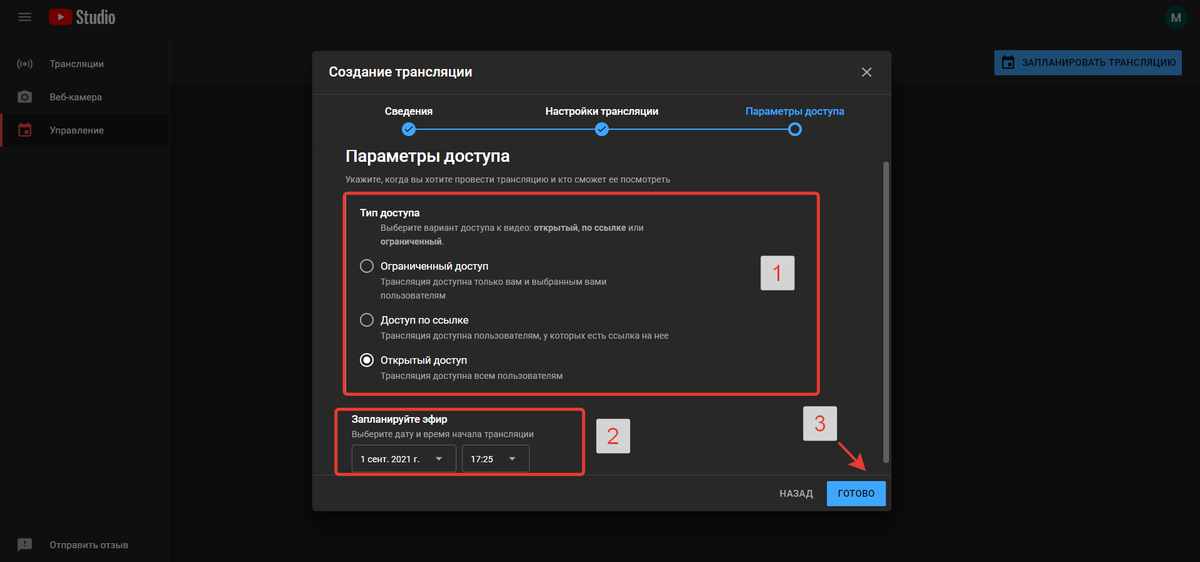Click the Параметры доступа step
Screen dimensions: 1200x562
(794, 129)
